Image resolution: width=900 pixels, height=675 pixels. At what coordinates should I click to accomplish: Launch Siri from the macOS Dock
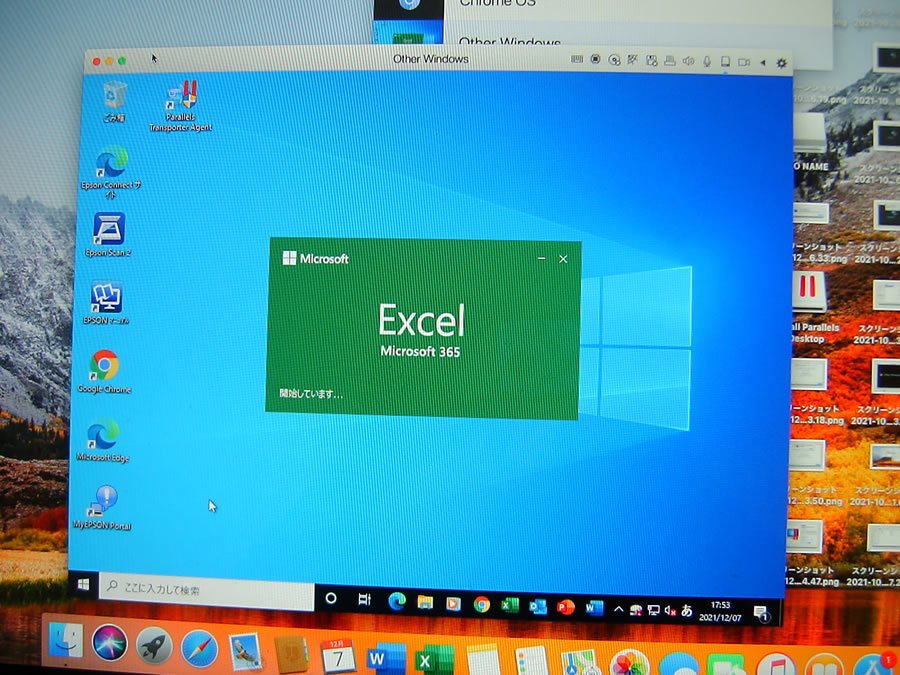click(x=110, y=643)
